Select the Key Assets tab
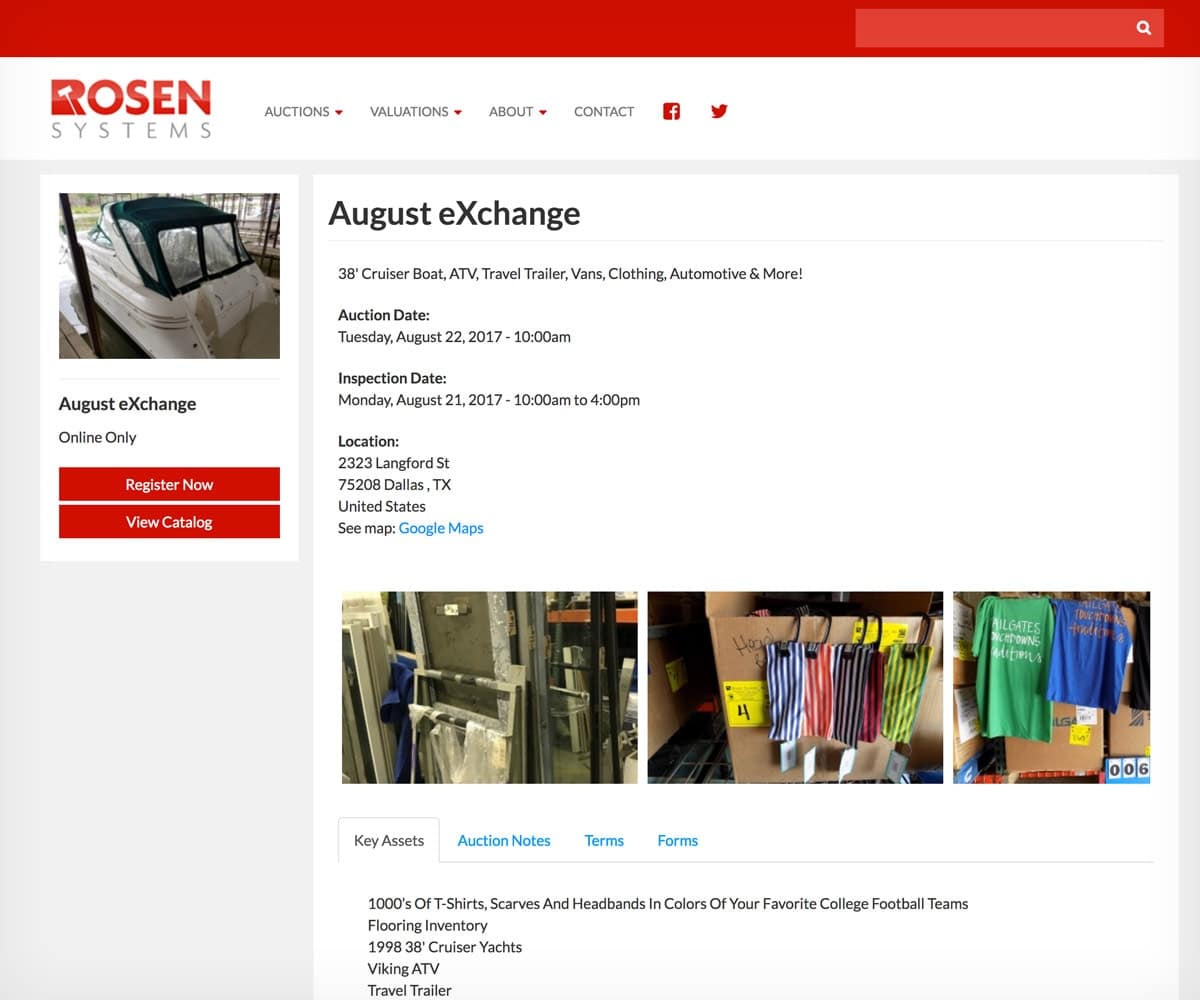The width and height of the screenshot is (1200, 1000). click(x=389, y=840)
